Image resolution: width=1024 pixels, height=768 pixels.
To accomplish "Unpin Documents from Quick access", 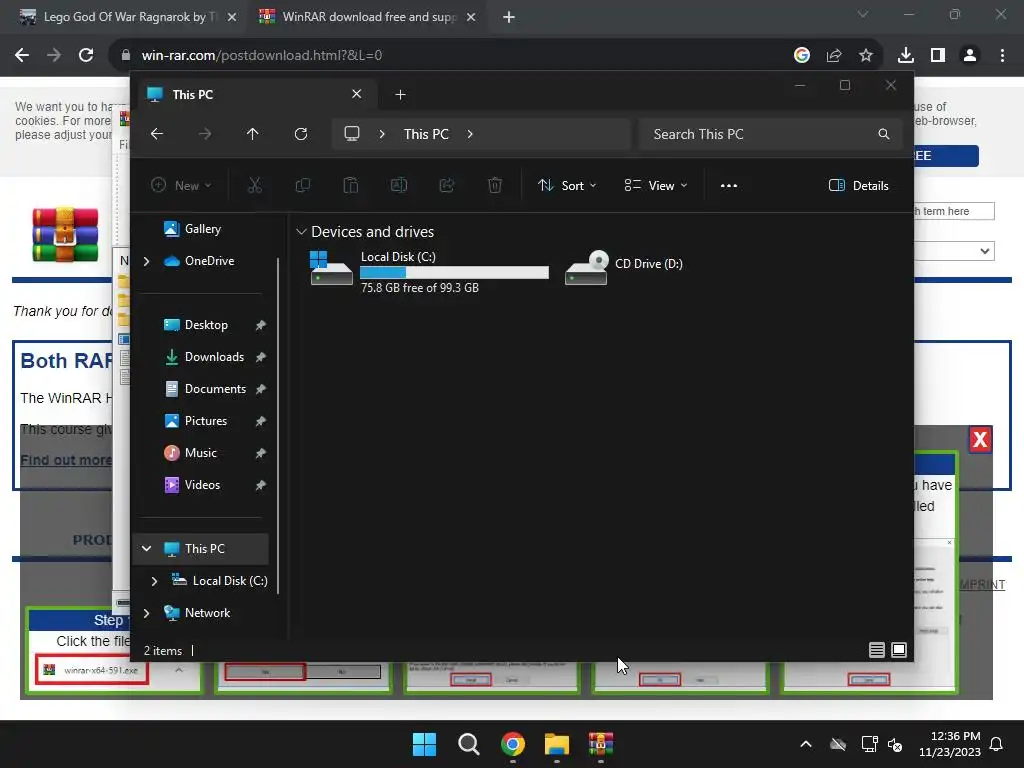I will [x=261, y=389].
